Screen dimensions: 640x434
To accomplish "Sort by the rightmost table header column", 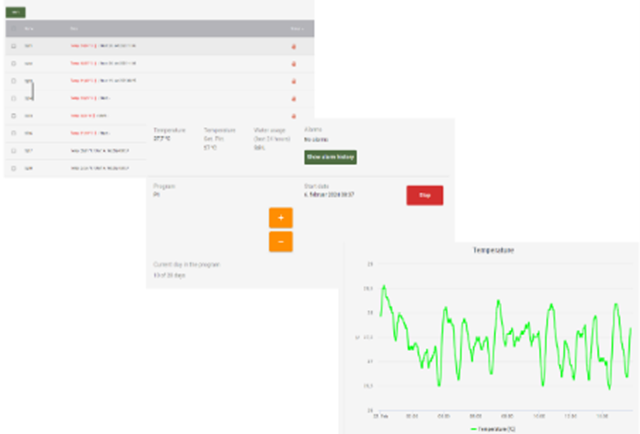I will (x=296, y=29).
